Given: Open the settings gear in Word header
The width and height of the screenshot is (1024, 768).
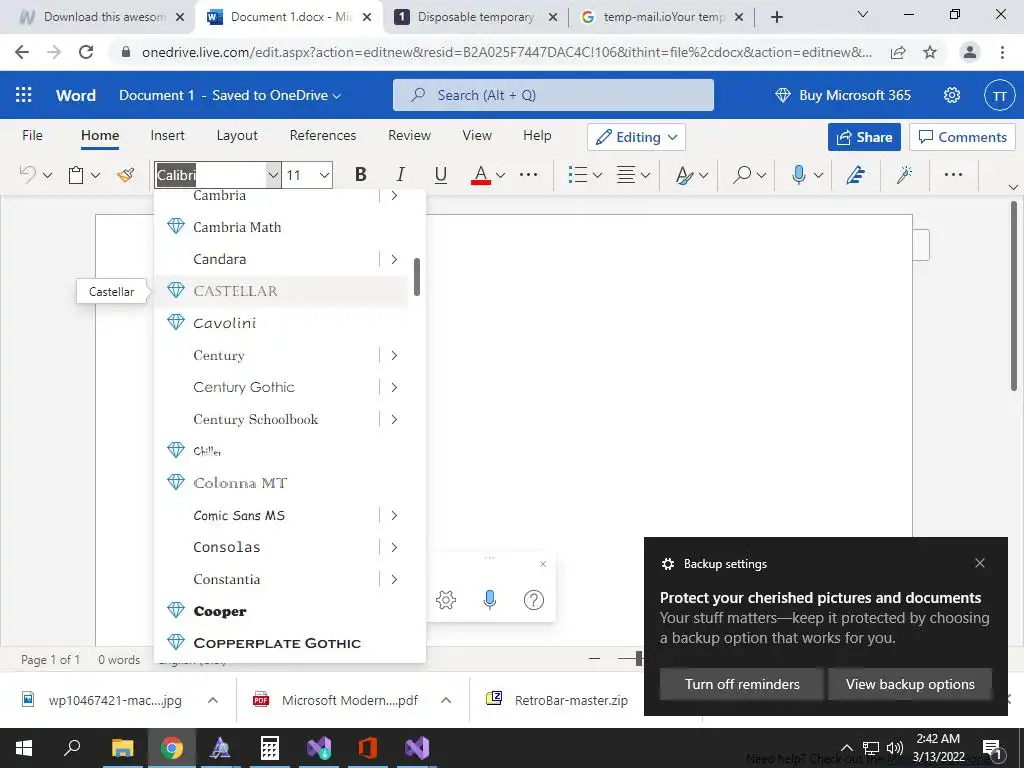Looking at the screenshot, I should tap(952, 95).
